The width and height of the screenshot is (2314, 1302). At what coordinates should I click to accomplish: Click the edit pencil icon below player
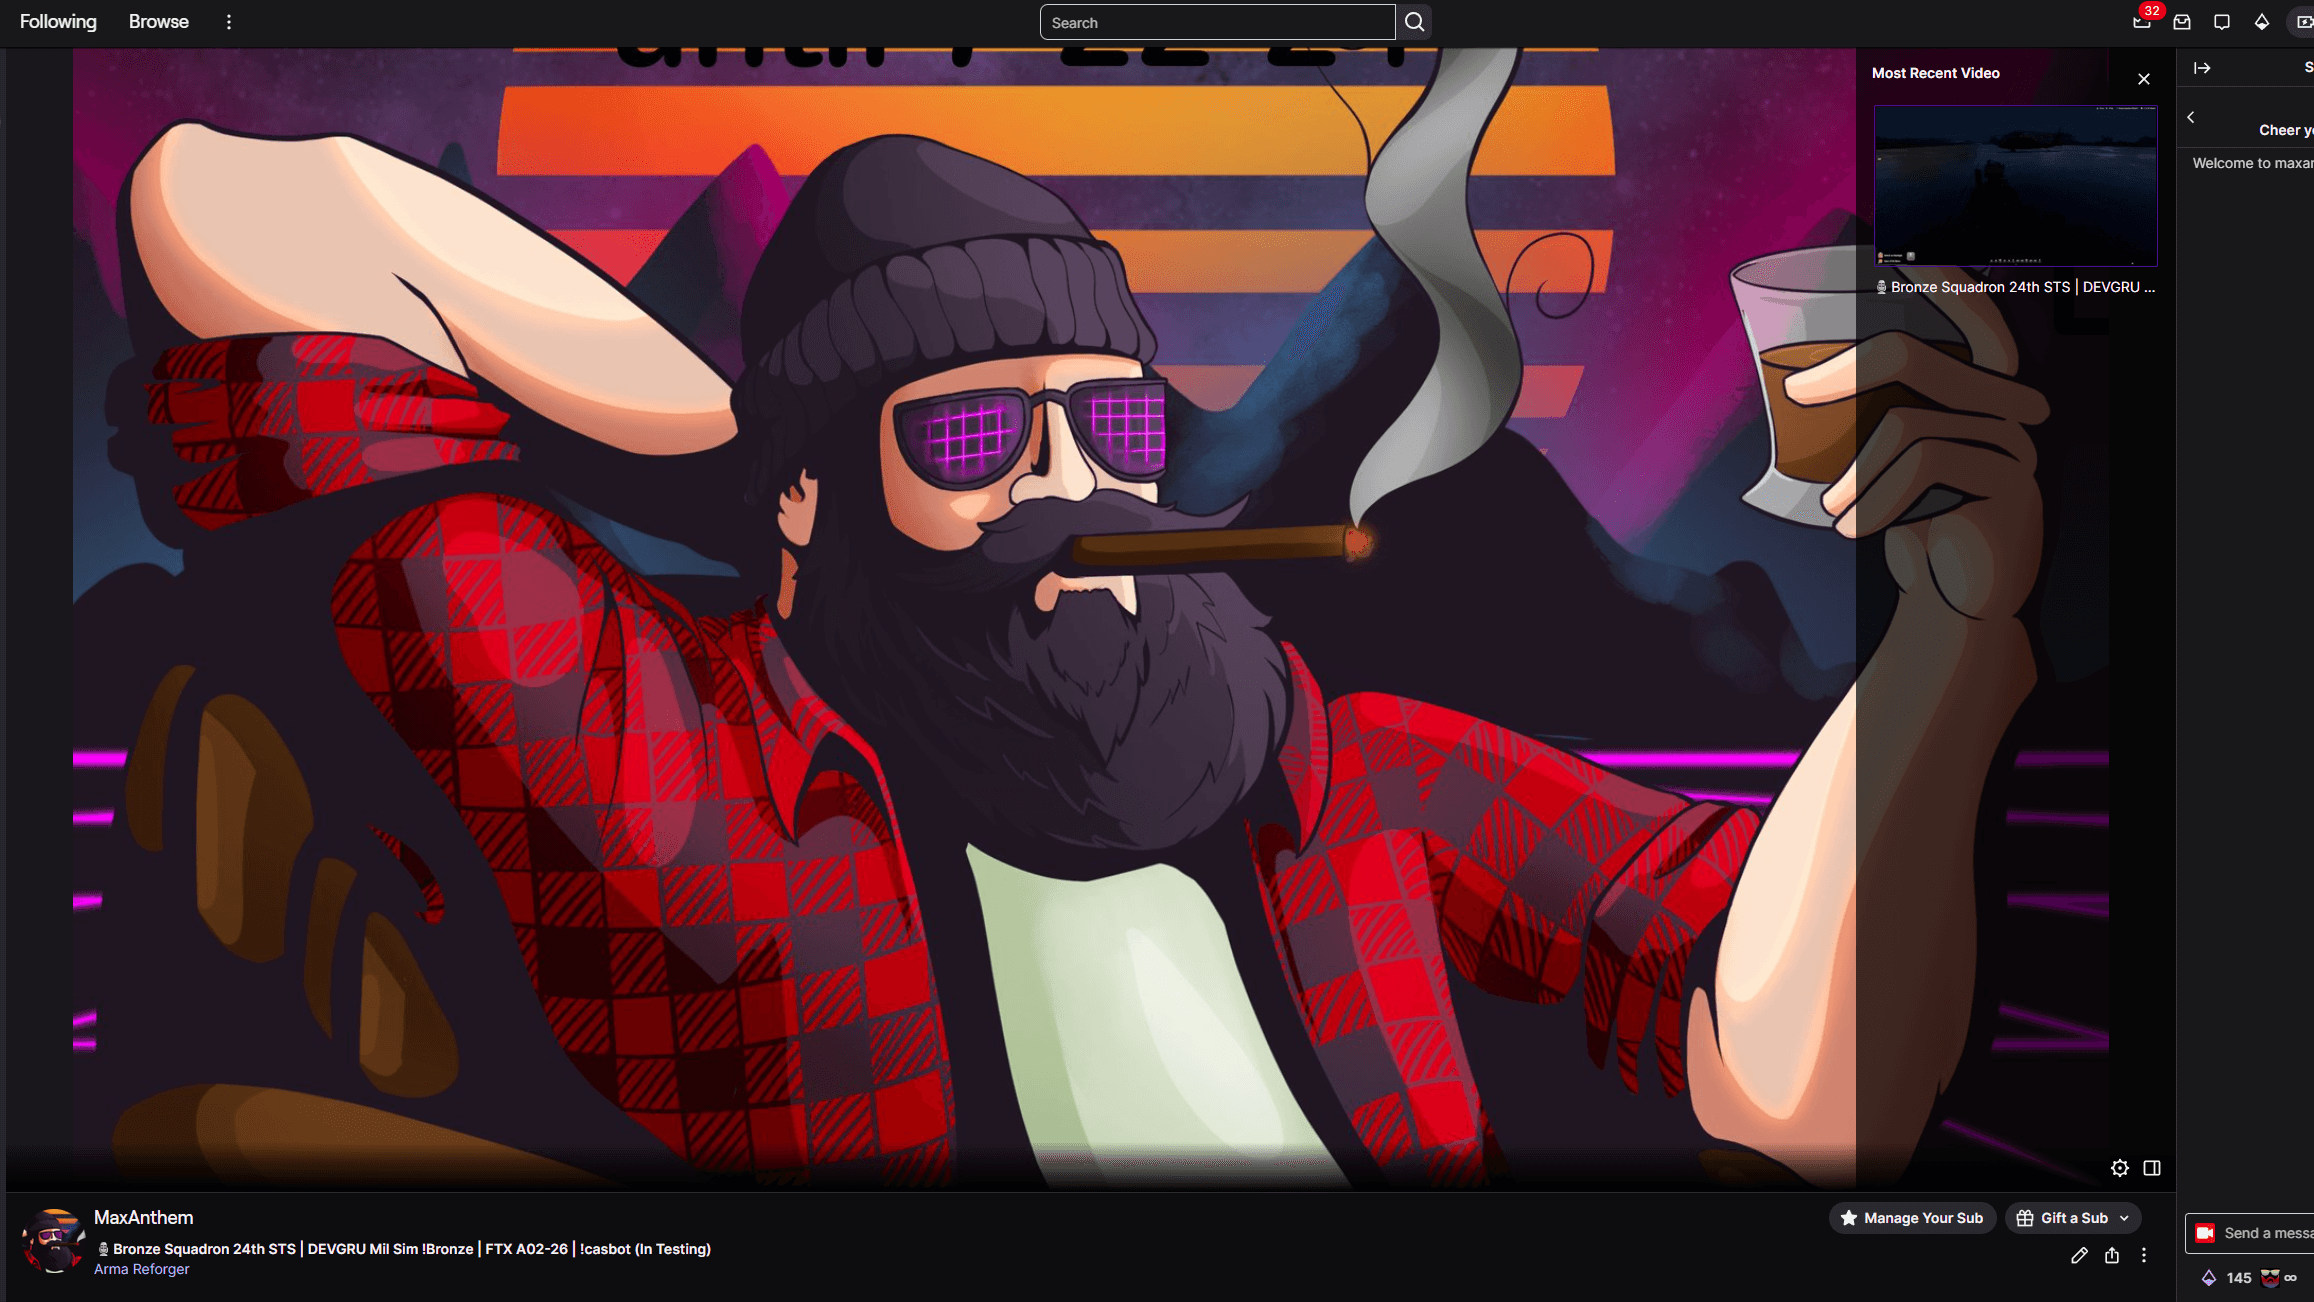[x=2080, y=1255]
